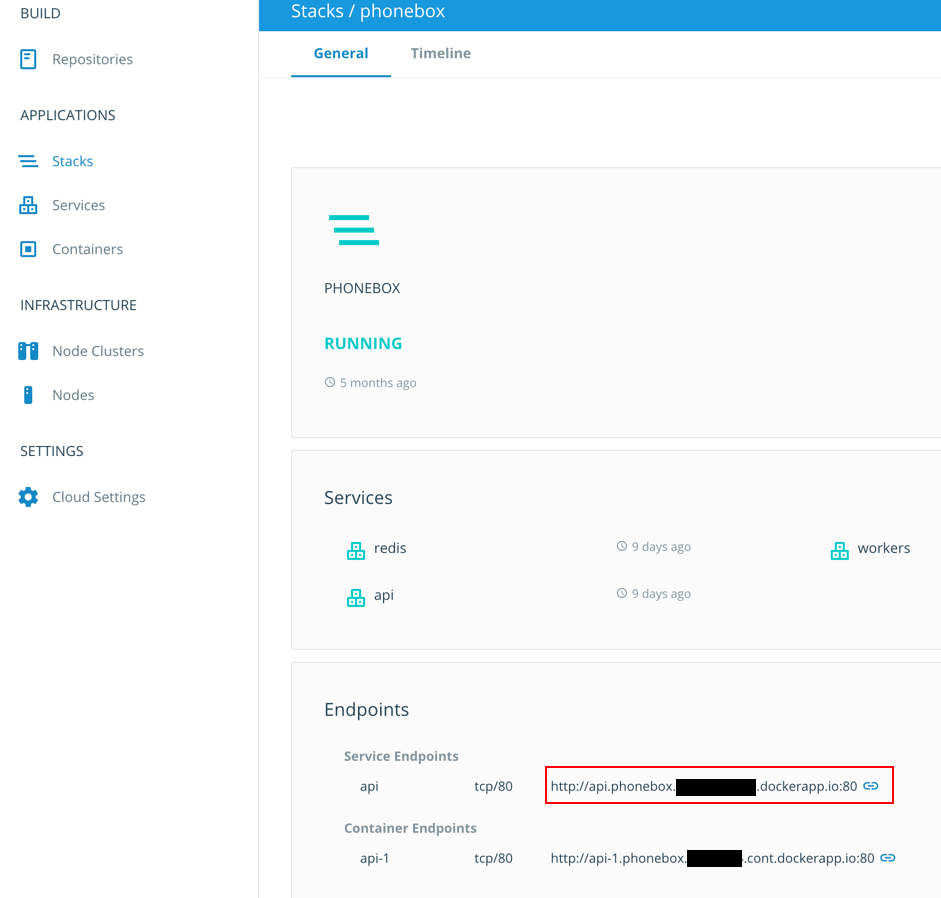This screenshot has height=898, width=941.
Task: Open the api service endpoint URL
Action: tap(700, 786)
